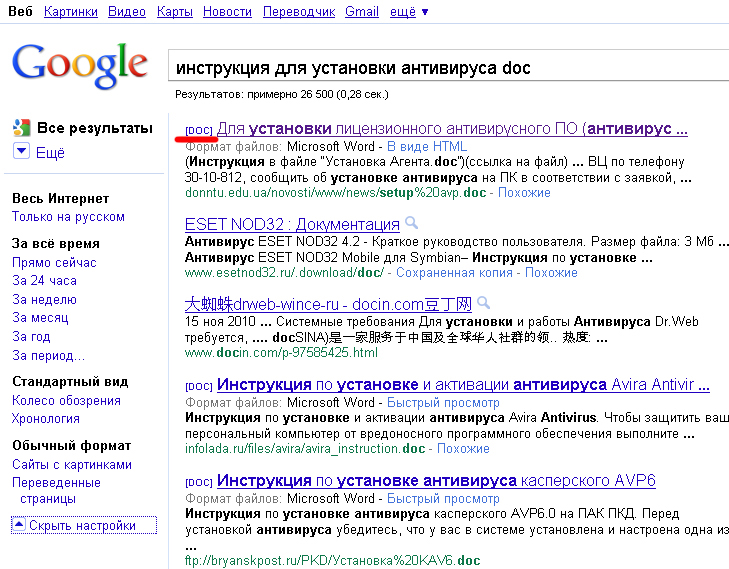Filter results by 'Прямо сейчас'
Screen dimensions: 729x569
(x=54, y=263)
